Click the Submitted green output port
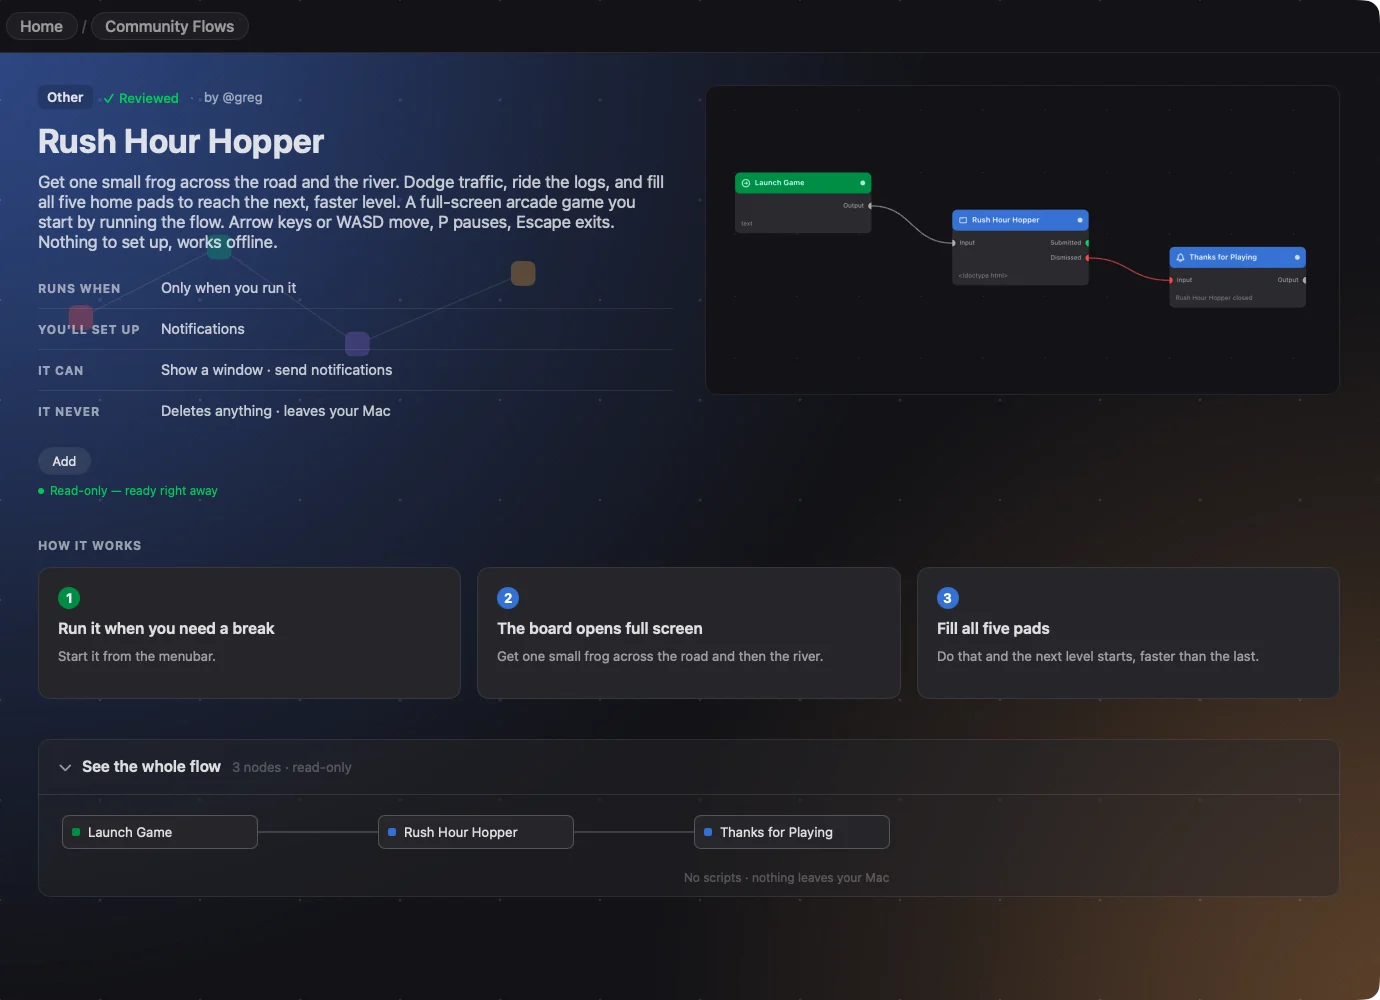 pyautogui.click(x=1087, y=243)
